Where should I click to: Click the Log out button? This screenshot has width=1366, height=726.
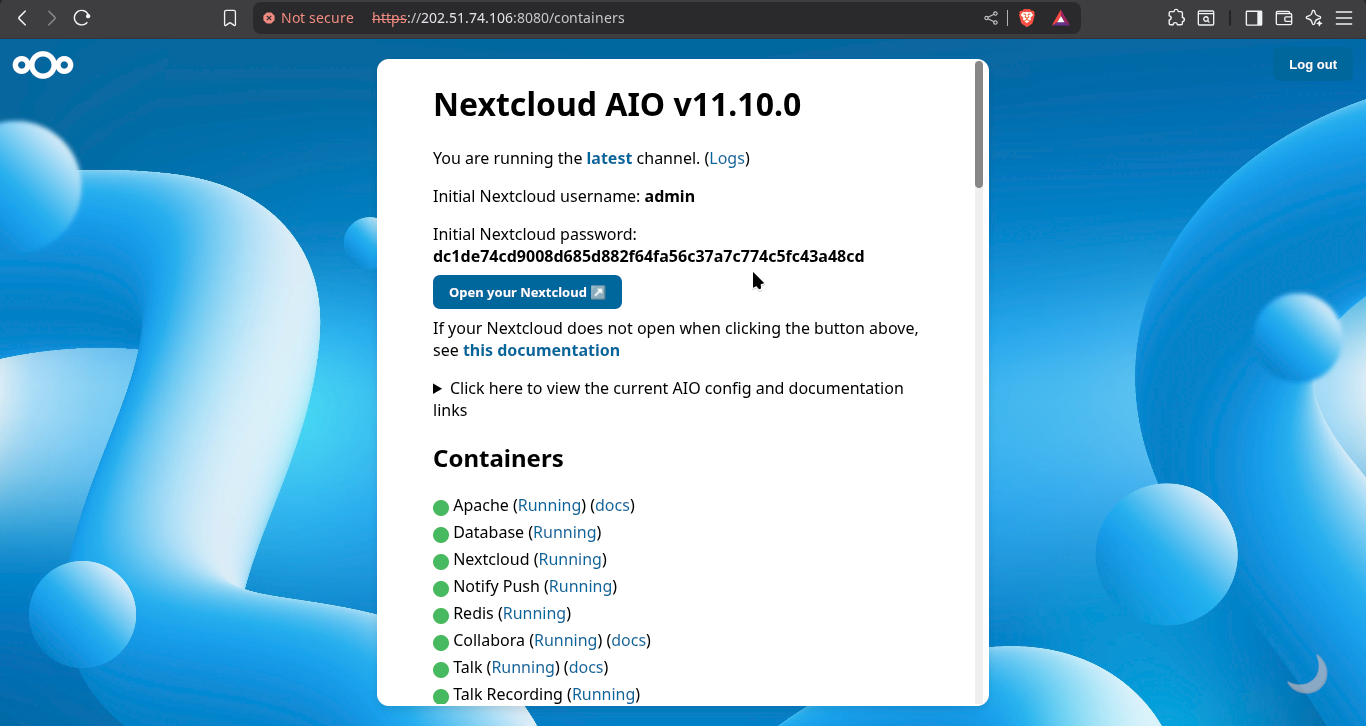(1312, 65)
